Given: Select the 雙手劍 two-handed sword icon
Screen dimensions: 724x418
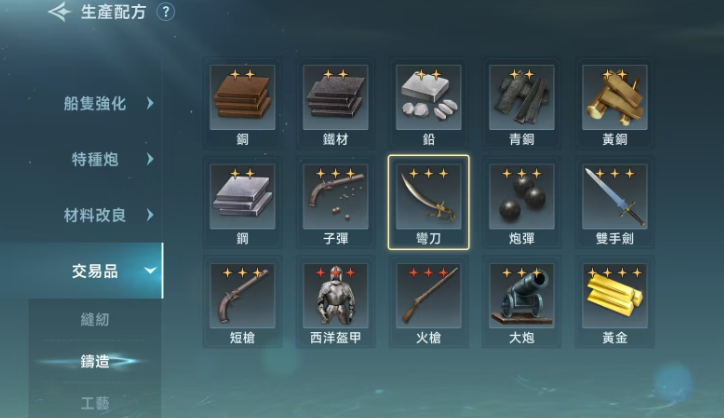Looking at the screenshot, I should coord(615,197).
